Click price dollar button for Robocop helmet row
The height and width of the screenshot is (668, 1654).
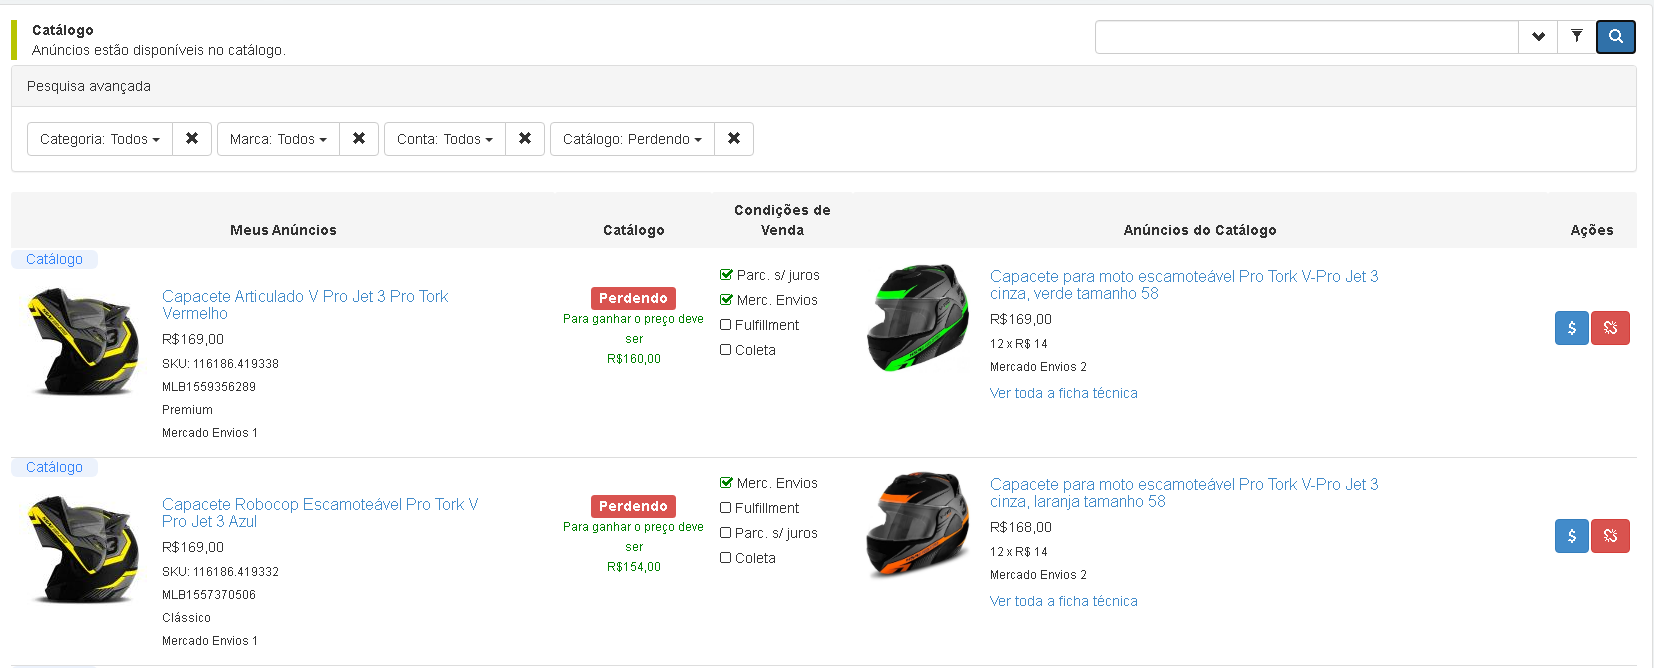(x=1572, y=536)
